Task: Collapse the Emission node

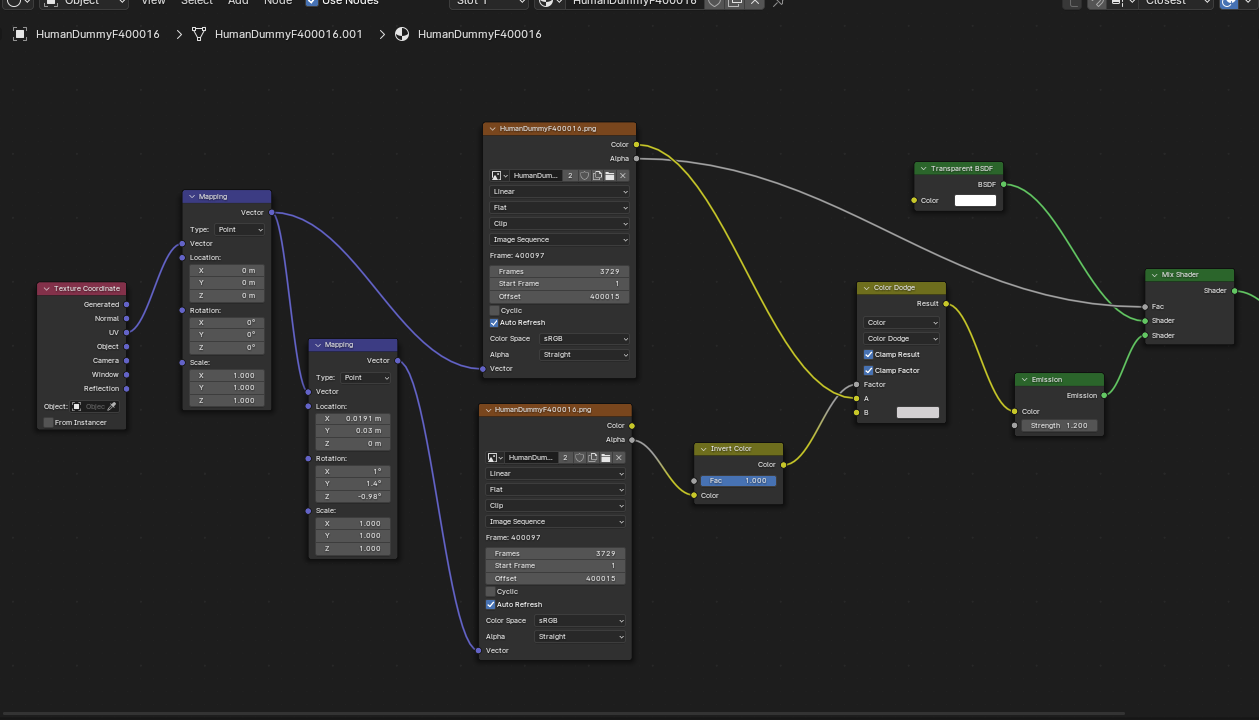Action: click(x=1023, y=379)
